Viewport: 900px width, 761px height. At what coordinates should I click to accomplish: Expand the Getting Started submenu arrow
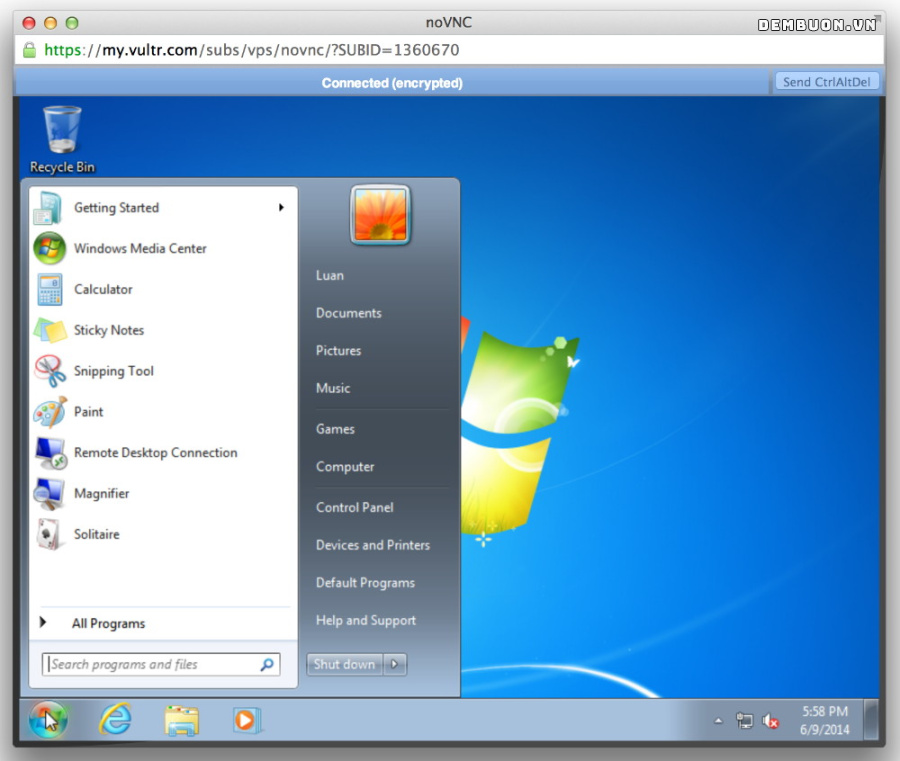coord(281,207)
